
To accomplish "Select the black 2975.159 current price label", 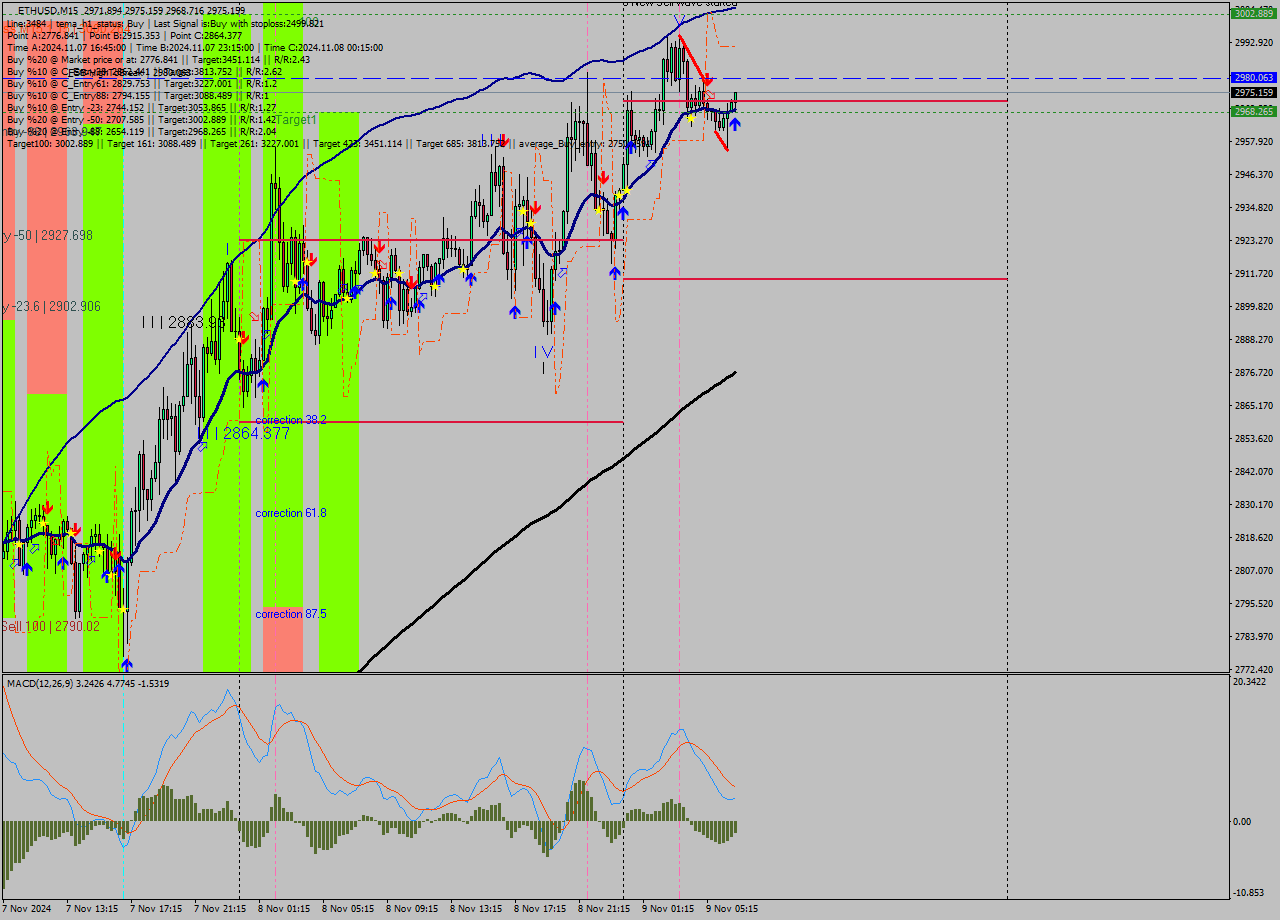I will 1254,92.
